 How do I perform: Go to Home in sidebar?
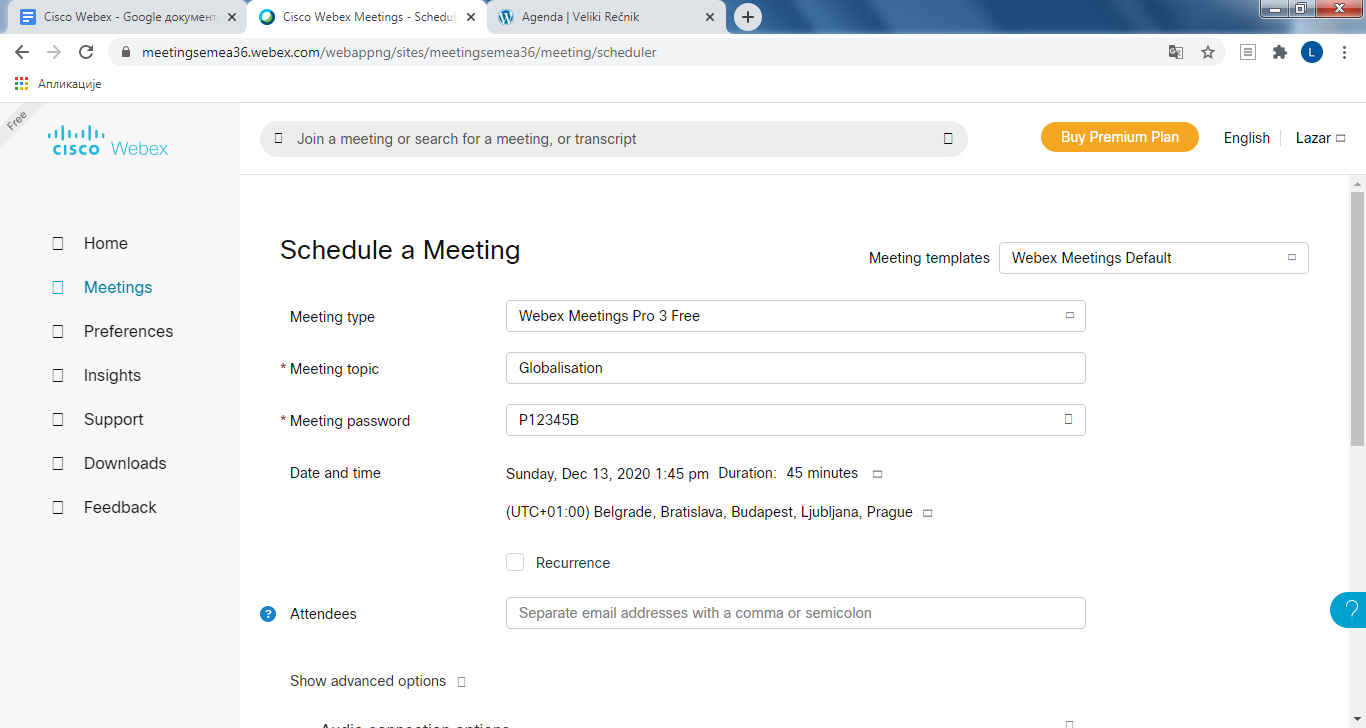click(106, 243)
